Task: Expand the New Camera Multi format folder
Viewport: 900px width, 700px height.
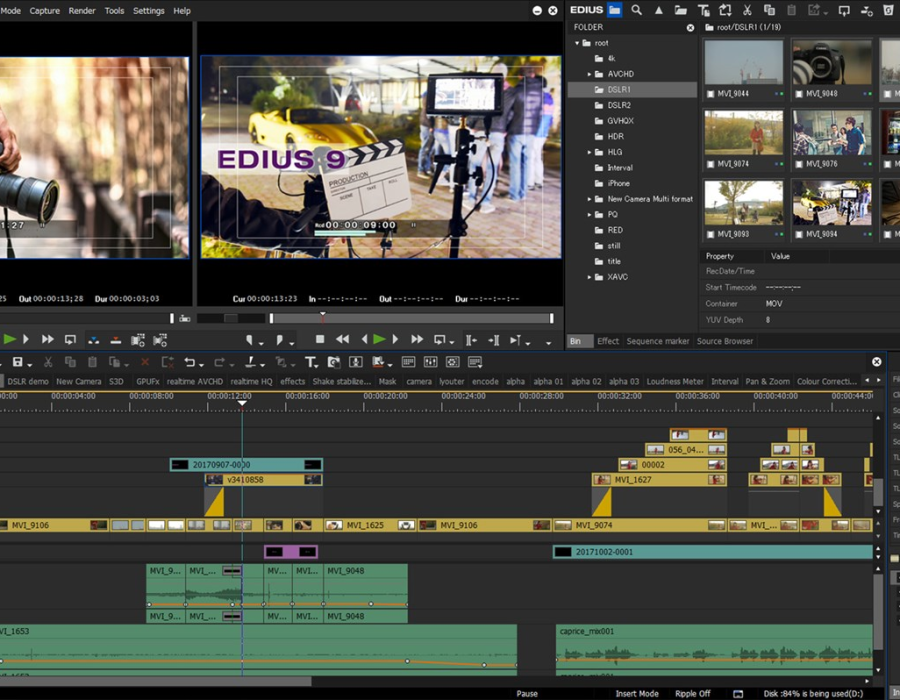Action: [x=589, y=199]
